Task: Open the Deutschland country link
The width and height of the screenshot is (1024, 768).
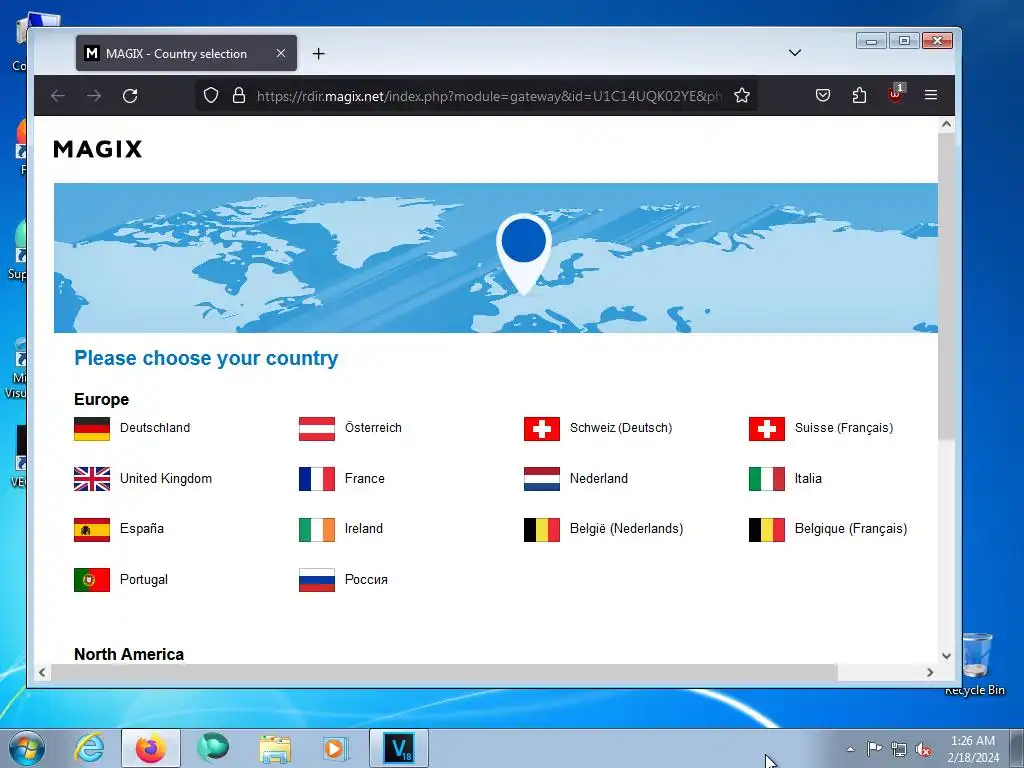Action: tap(155, 428)
